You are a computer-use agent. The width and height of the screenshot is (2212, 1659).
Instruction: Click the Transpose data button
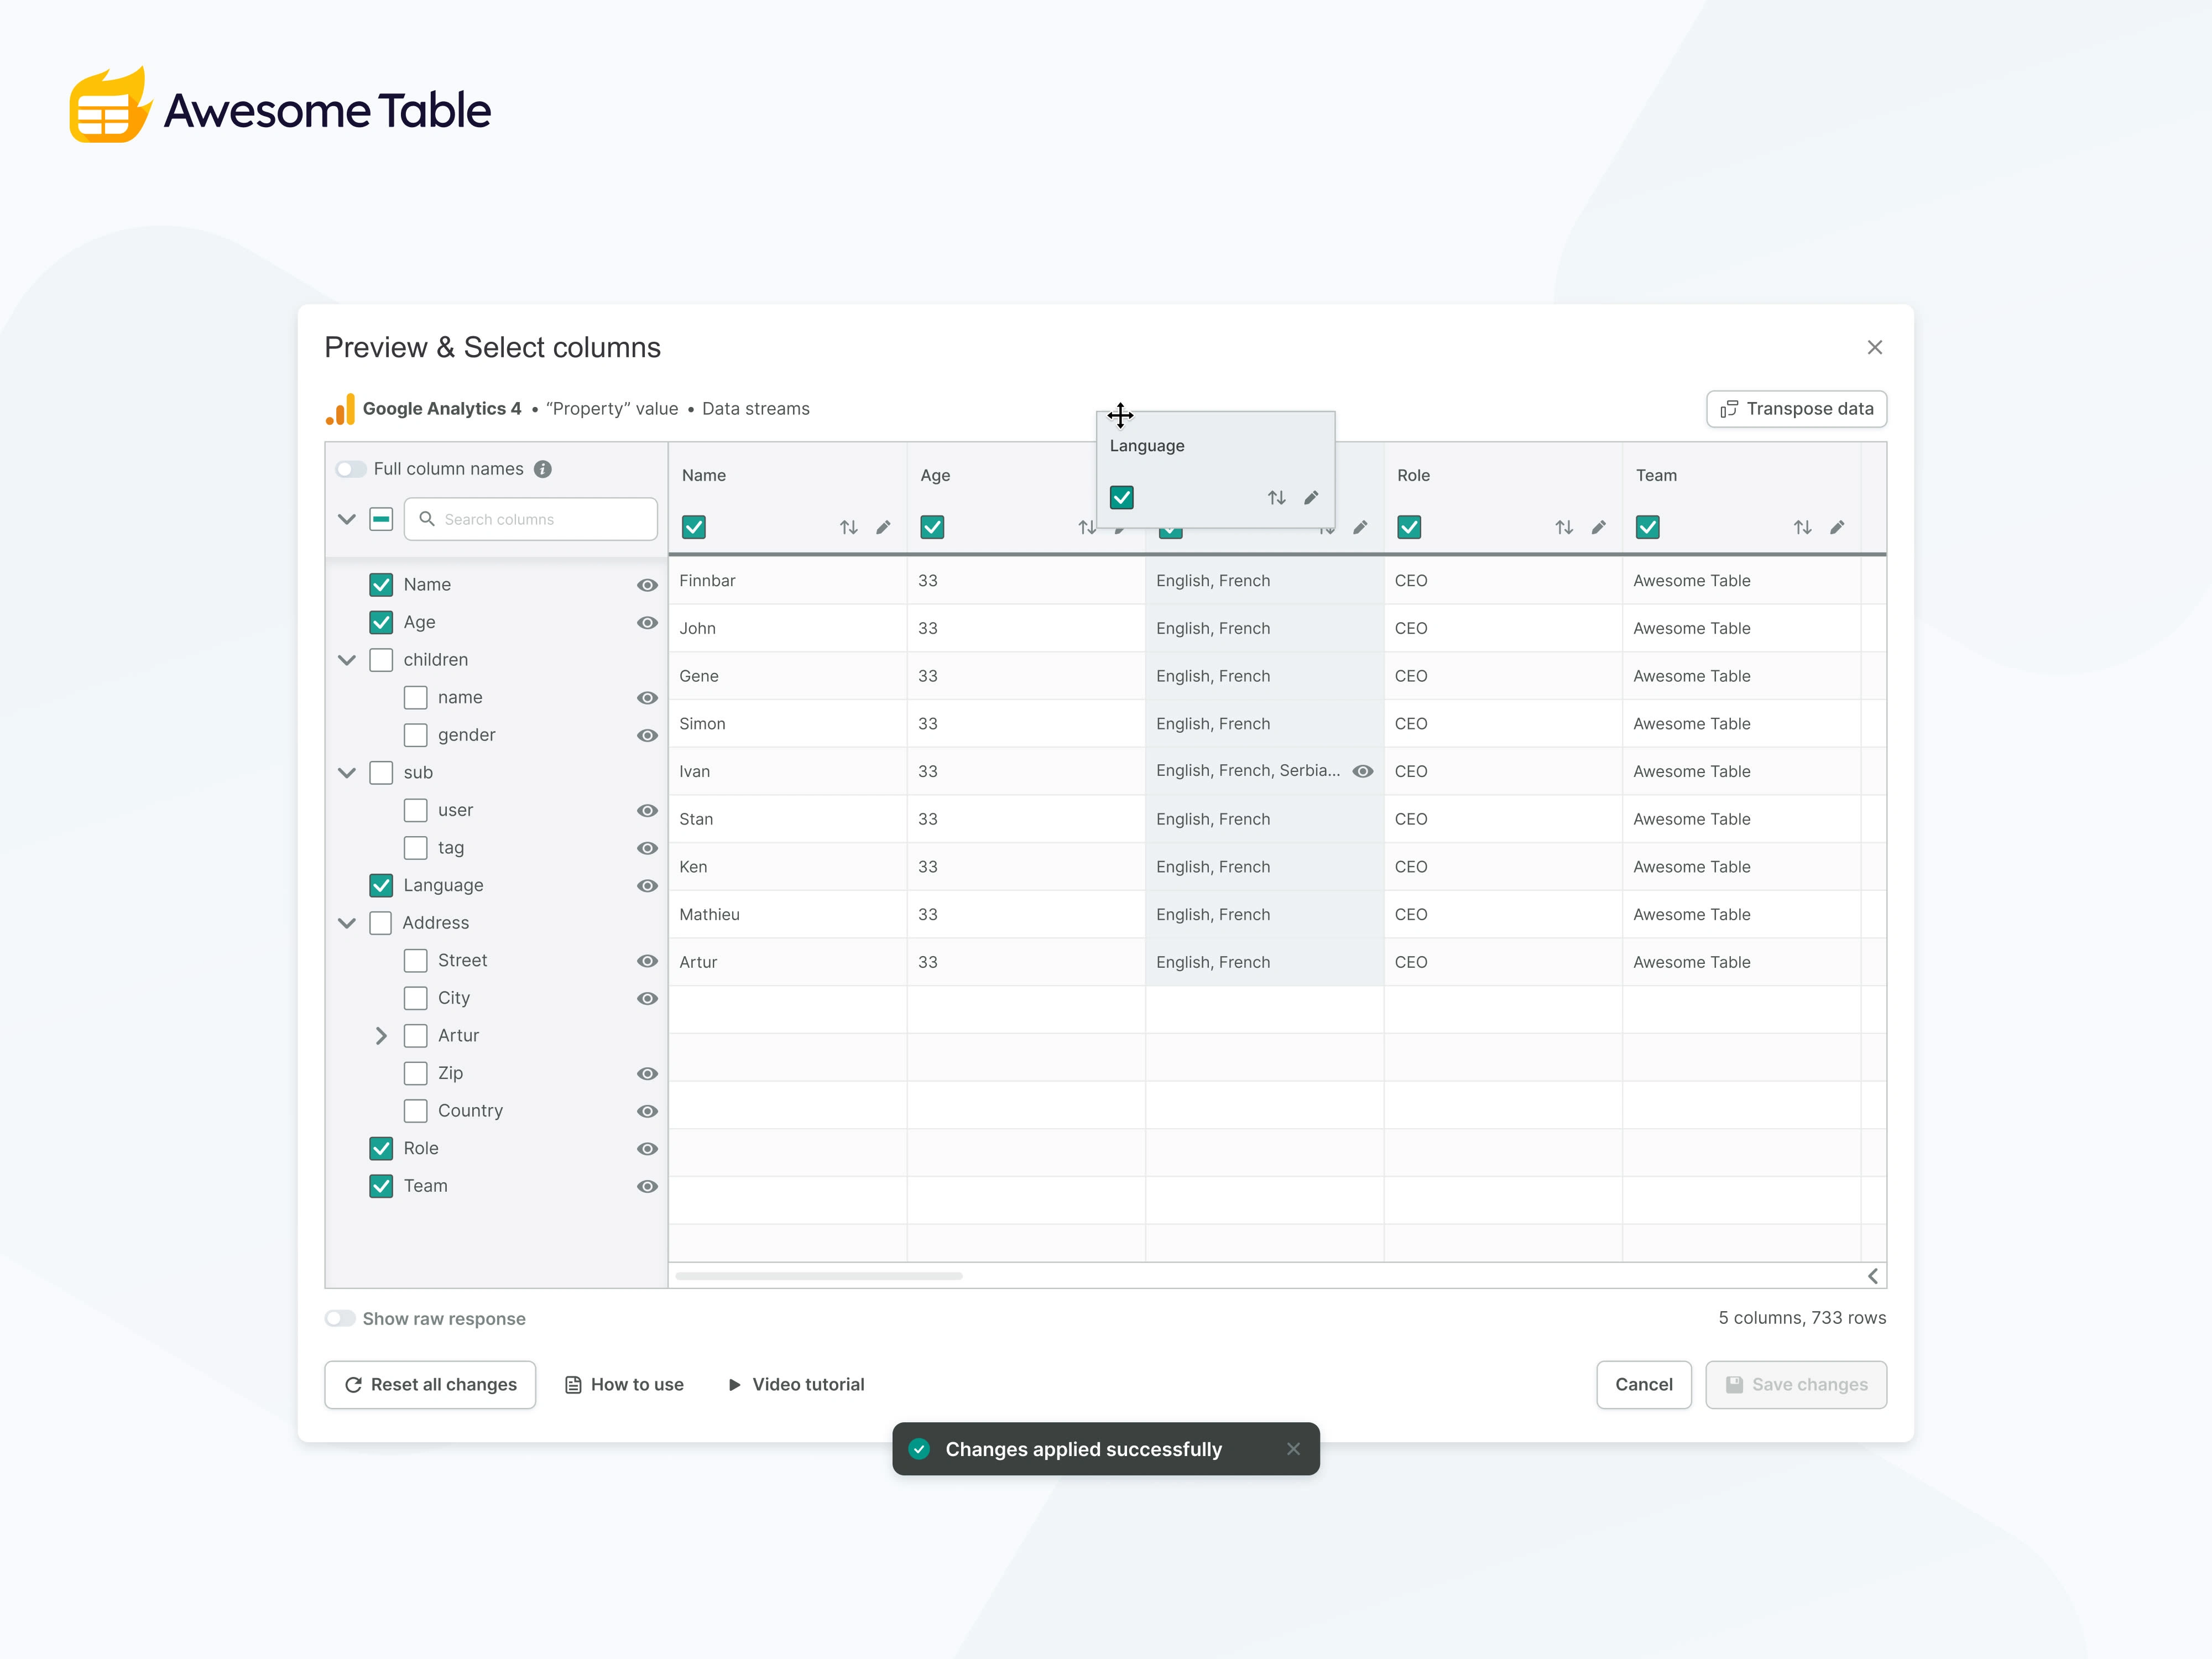point(1796,409)
